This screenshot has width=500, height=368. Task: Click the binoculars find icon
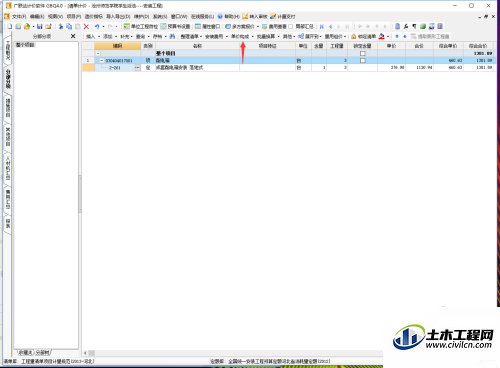coord(172,36)
